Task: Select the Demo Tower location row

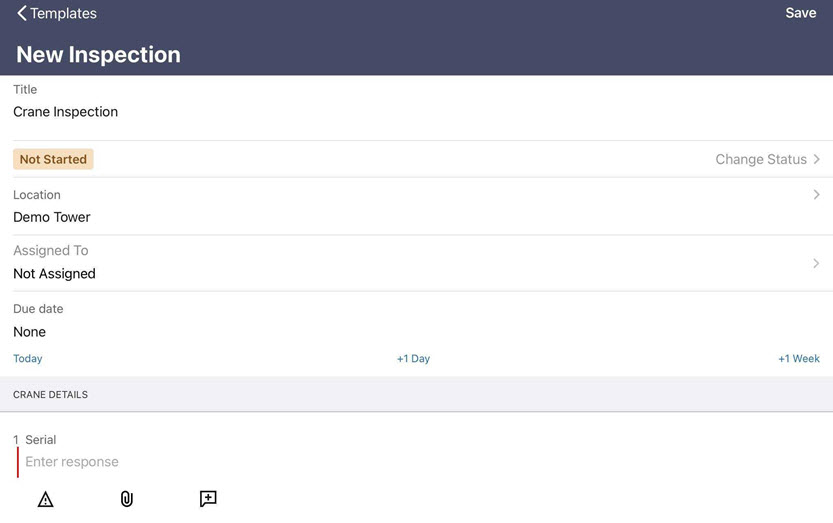Action: (416, 206)
